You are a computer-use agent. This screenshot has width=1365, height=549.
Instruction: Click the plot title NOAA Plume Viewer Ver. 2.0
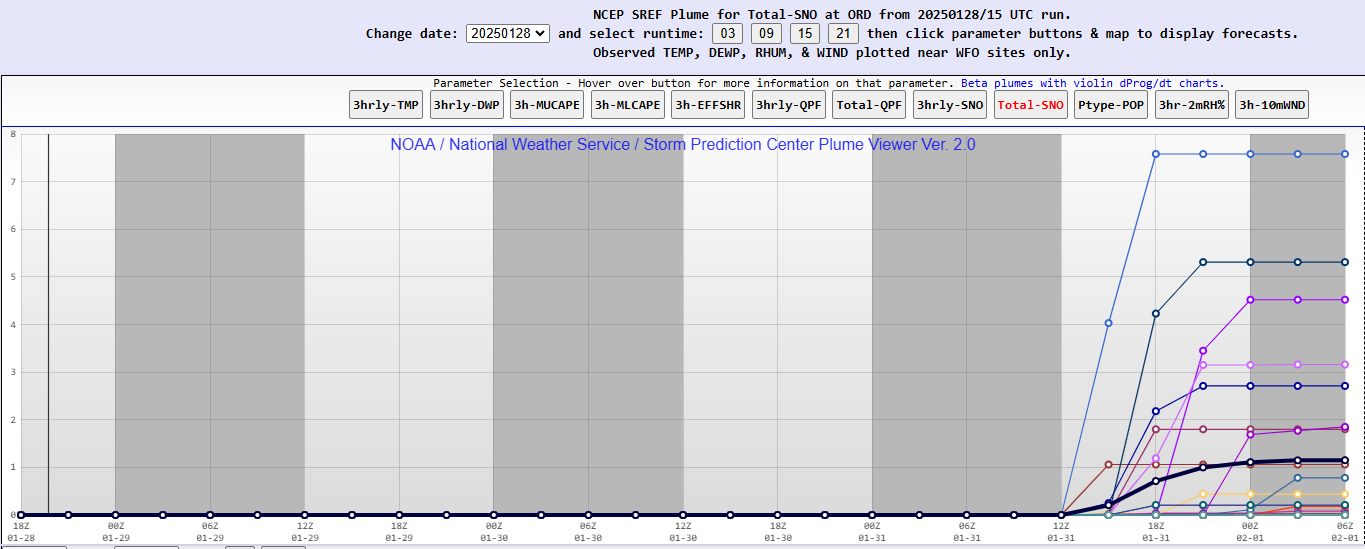(x=683, y=145)
